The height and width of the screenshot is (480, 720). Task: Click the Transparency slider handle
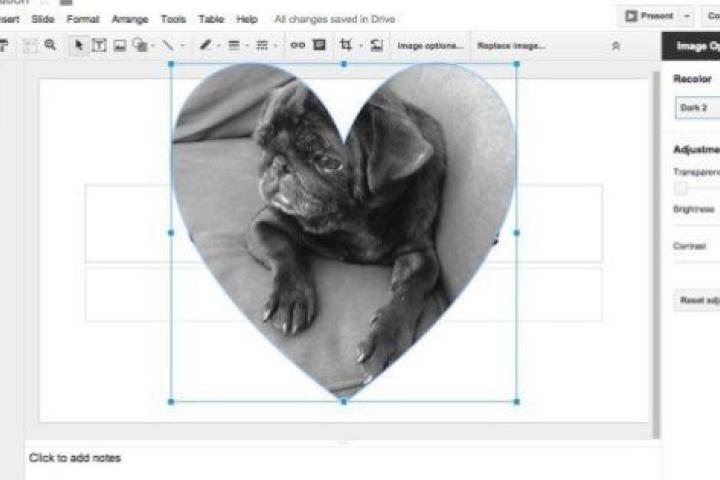[681, 188]
